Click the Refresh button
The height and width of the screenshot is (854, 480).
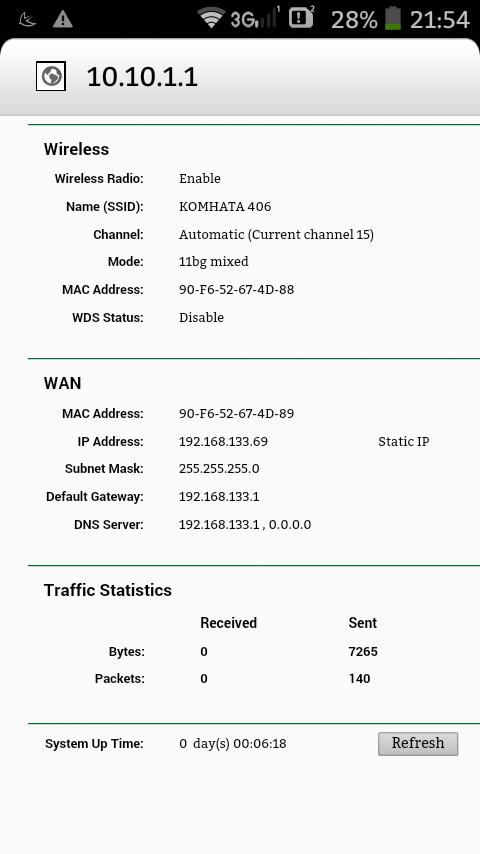click(418, 743)
